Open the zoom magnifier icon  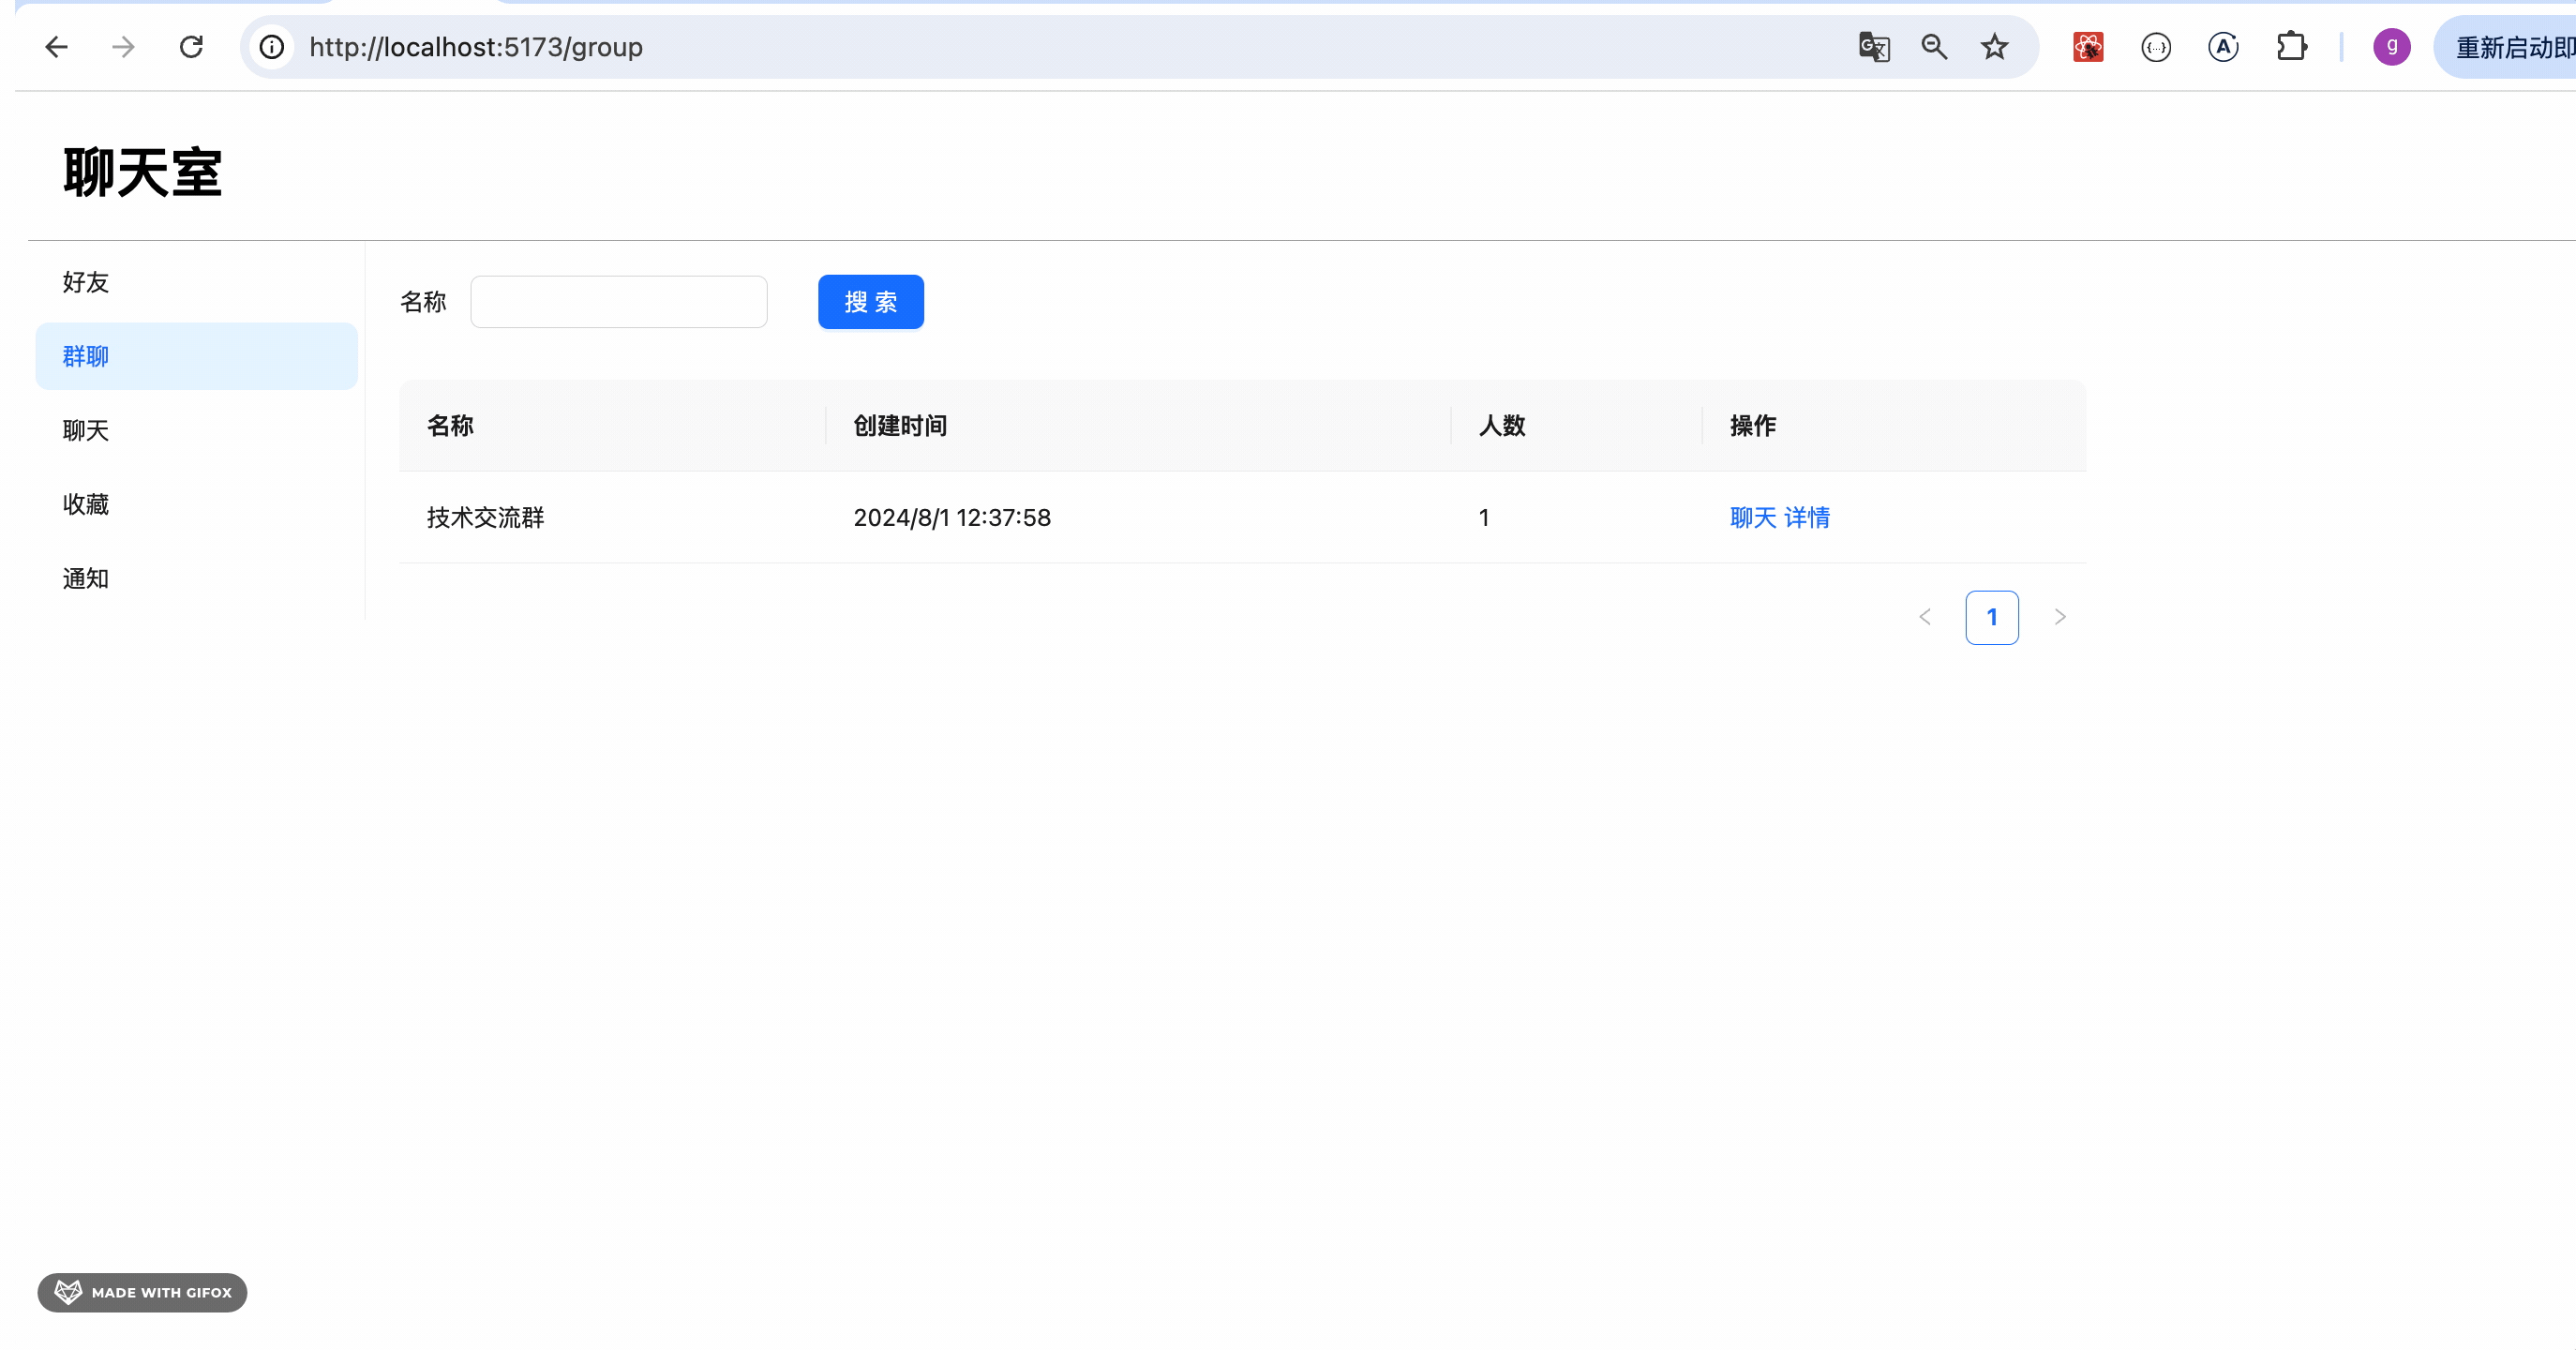click(1934, 47)
